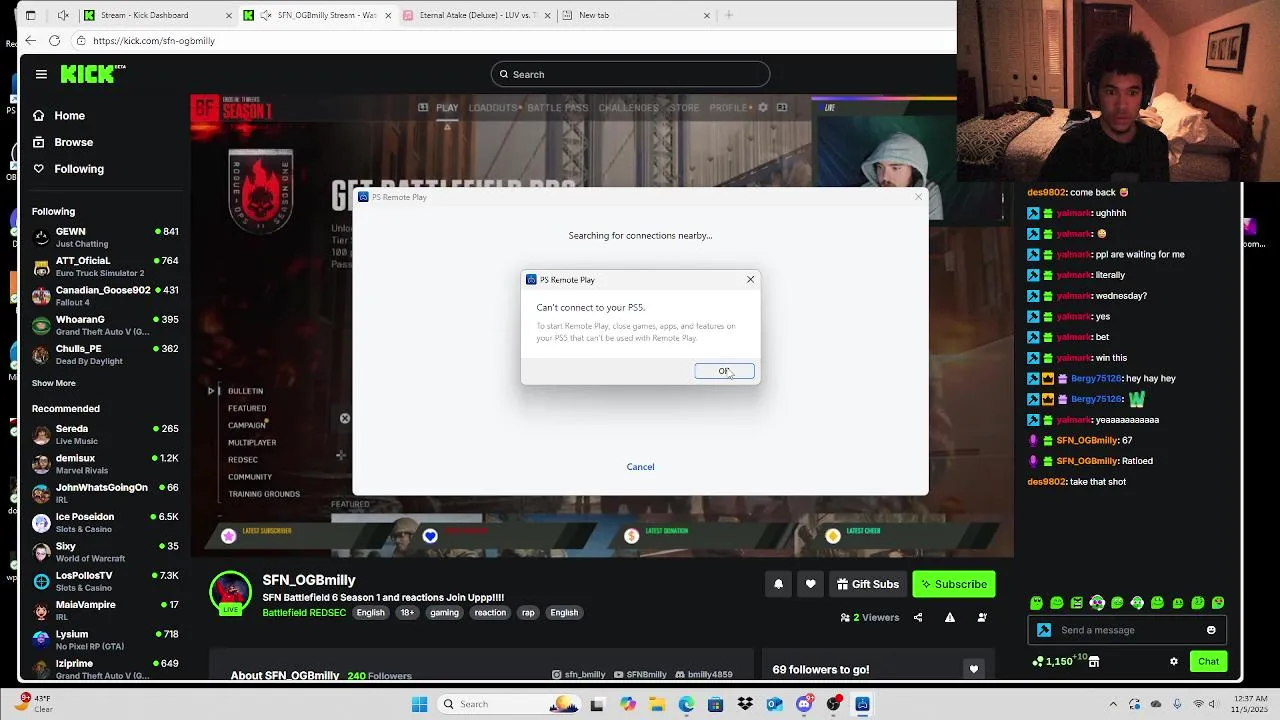Click the moderator hammer icon in the chat box
Screen dimensions: 1280x720
point(1044,630)
